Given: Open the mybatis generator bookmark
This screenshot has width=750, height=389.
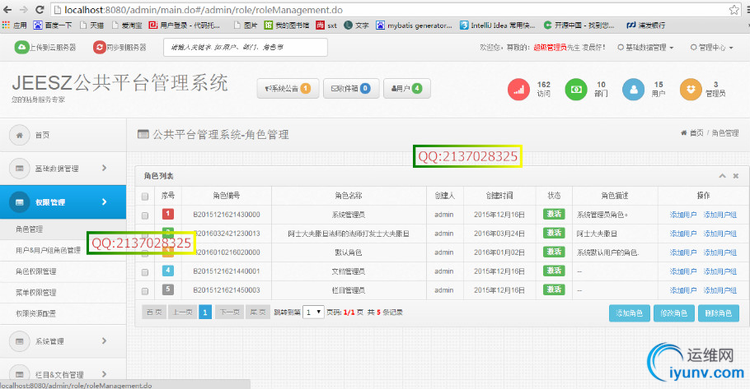Looking at the screenshot, I should click(414, 25).
